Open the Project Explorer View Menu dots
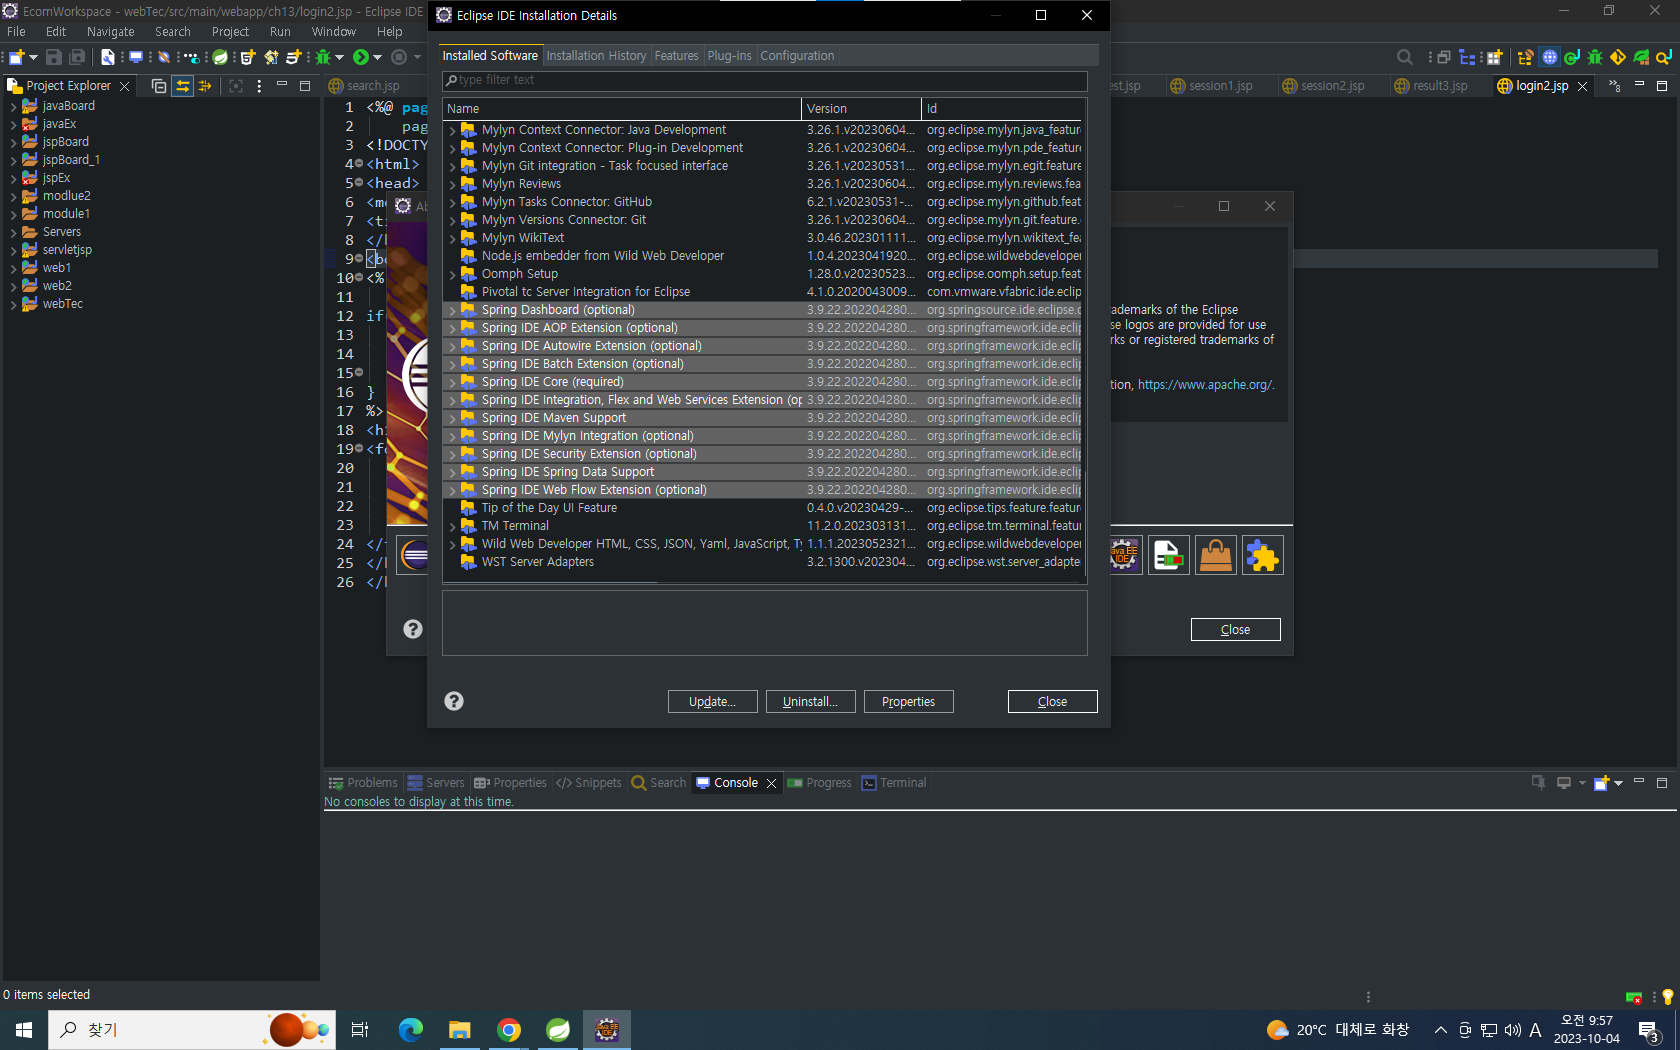Image resolution: width=1680 pixels, height=1050 pixels. click(259, 86)
